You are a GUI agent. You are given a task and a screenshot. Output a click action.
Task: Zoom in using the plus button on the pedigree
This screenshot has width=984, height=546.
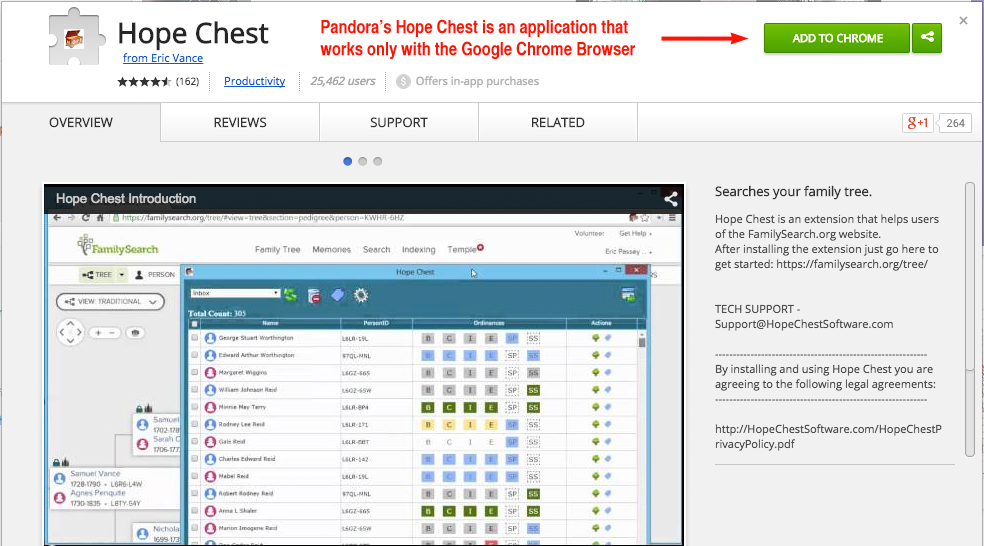(99, 333)
